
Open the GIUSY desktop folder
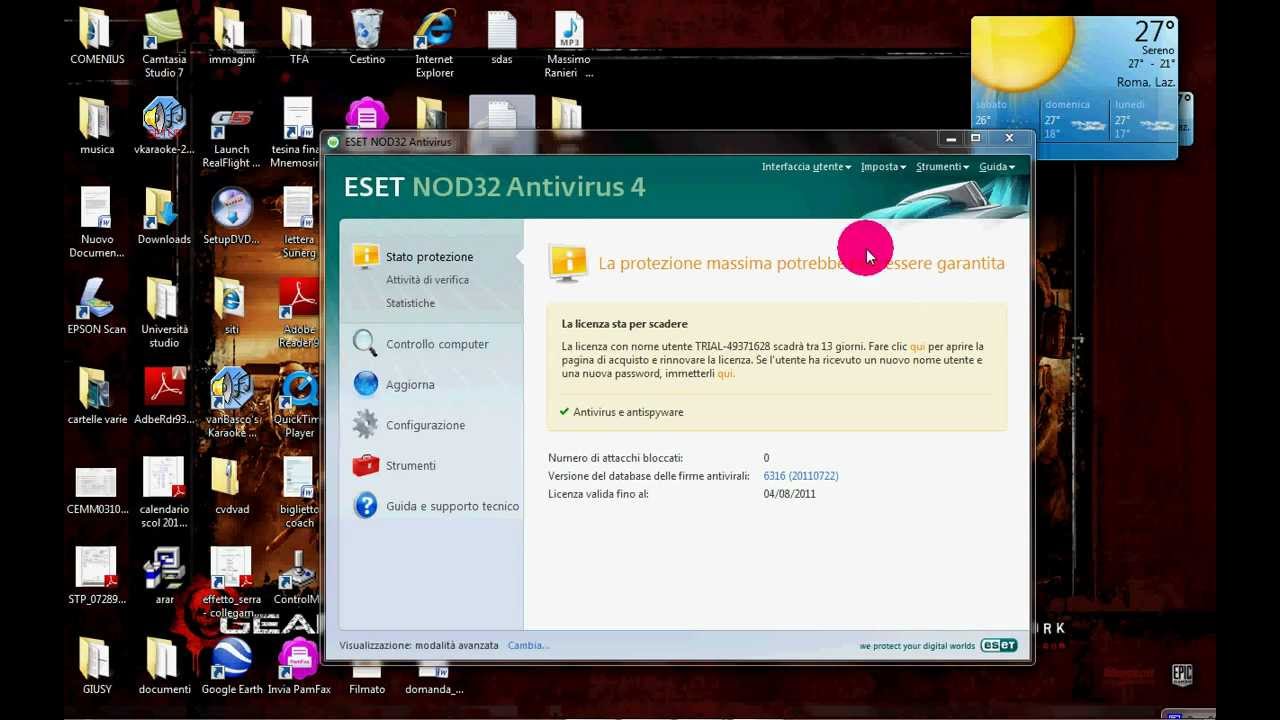97,667
